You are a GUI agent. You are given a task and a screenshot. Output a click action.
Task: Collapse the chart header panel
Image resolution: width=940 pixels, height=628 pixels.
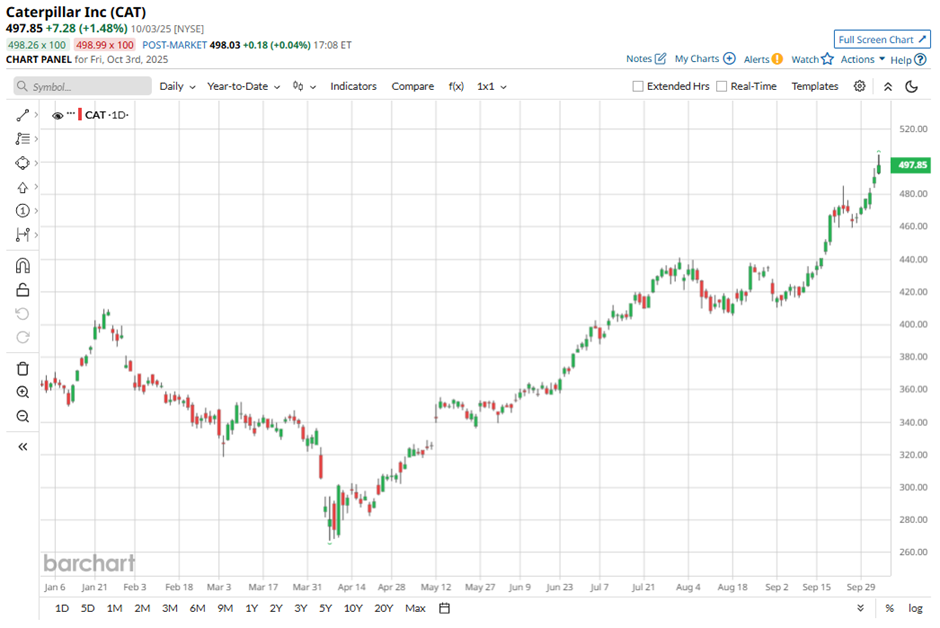tap(888, 87)
